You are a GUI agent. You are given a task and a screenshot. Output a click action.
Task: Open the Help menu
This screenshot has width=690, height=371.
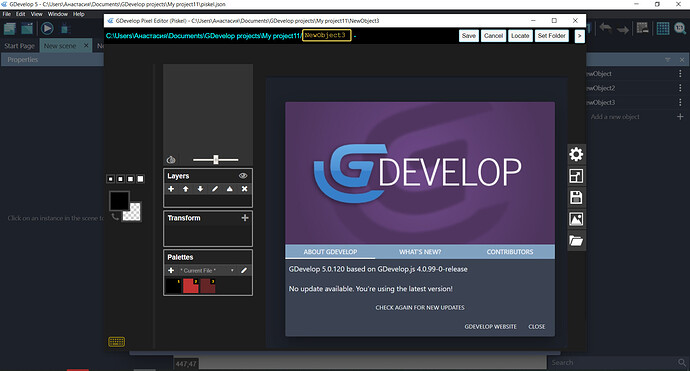79,14
